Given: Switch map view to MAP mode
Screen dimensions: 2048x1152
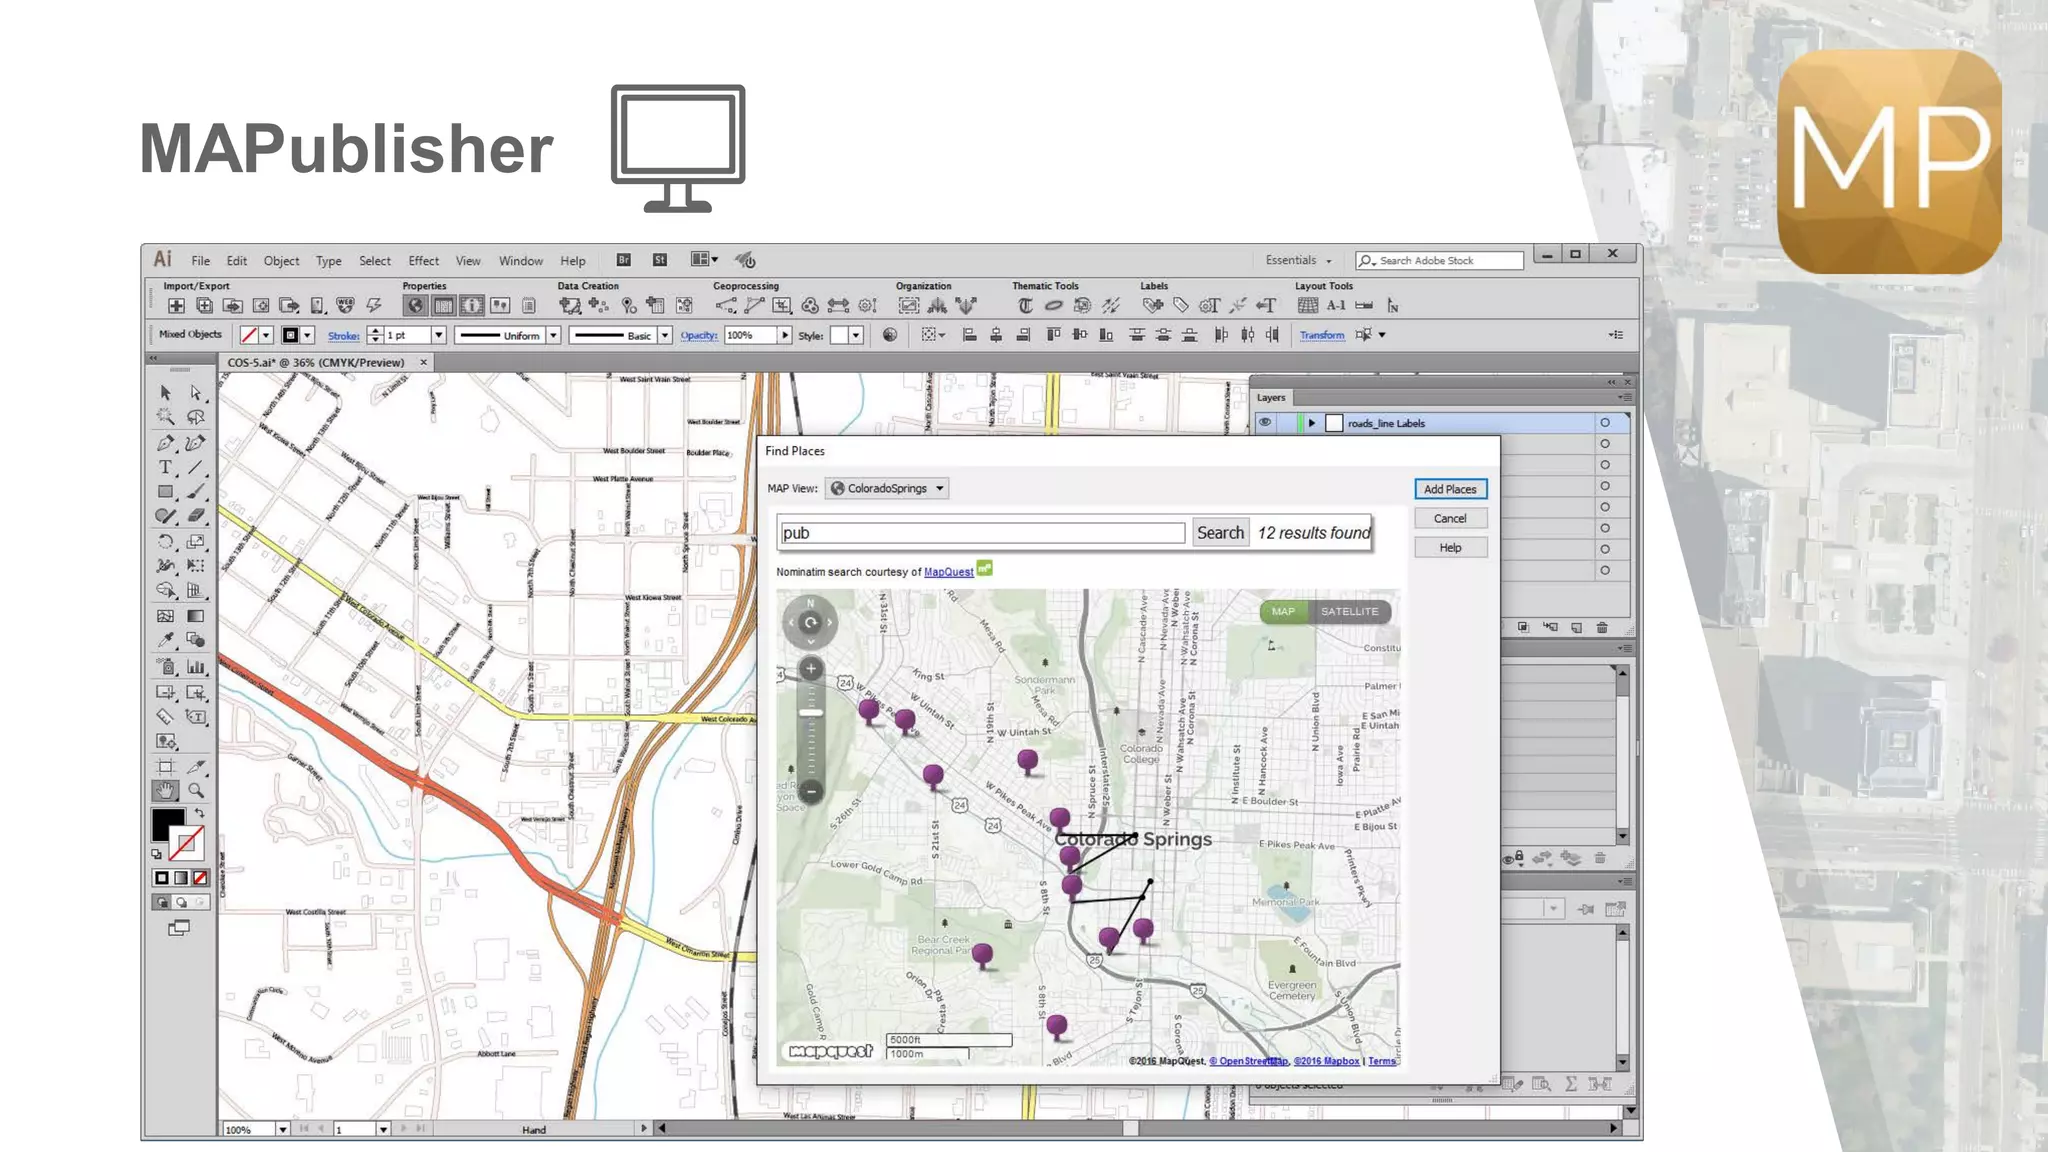Looking at the screenshot, I should click(1283, 611).
